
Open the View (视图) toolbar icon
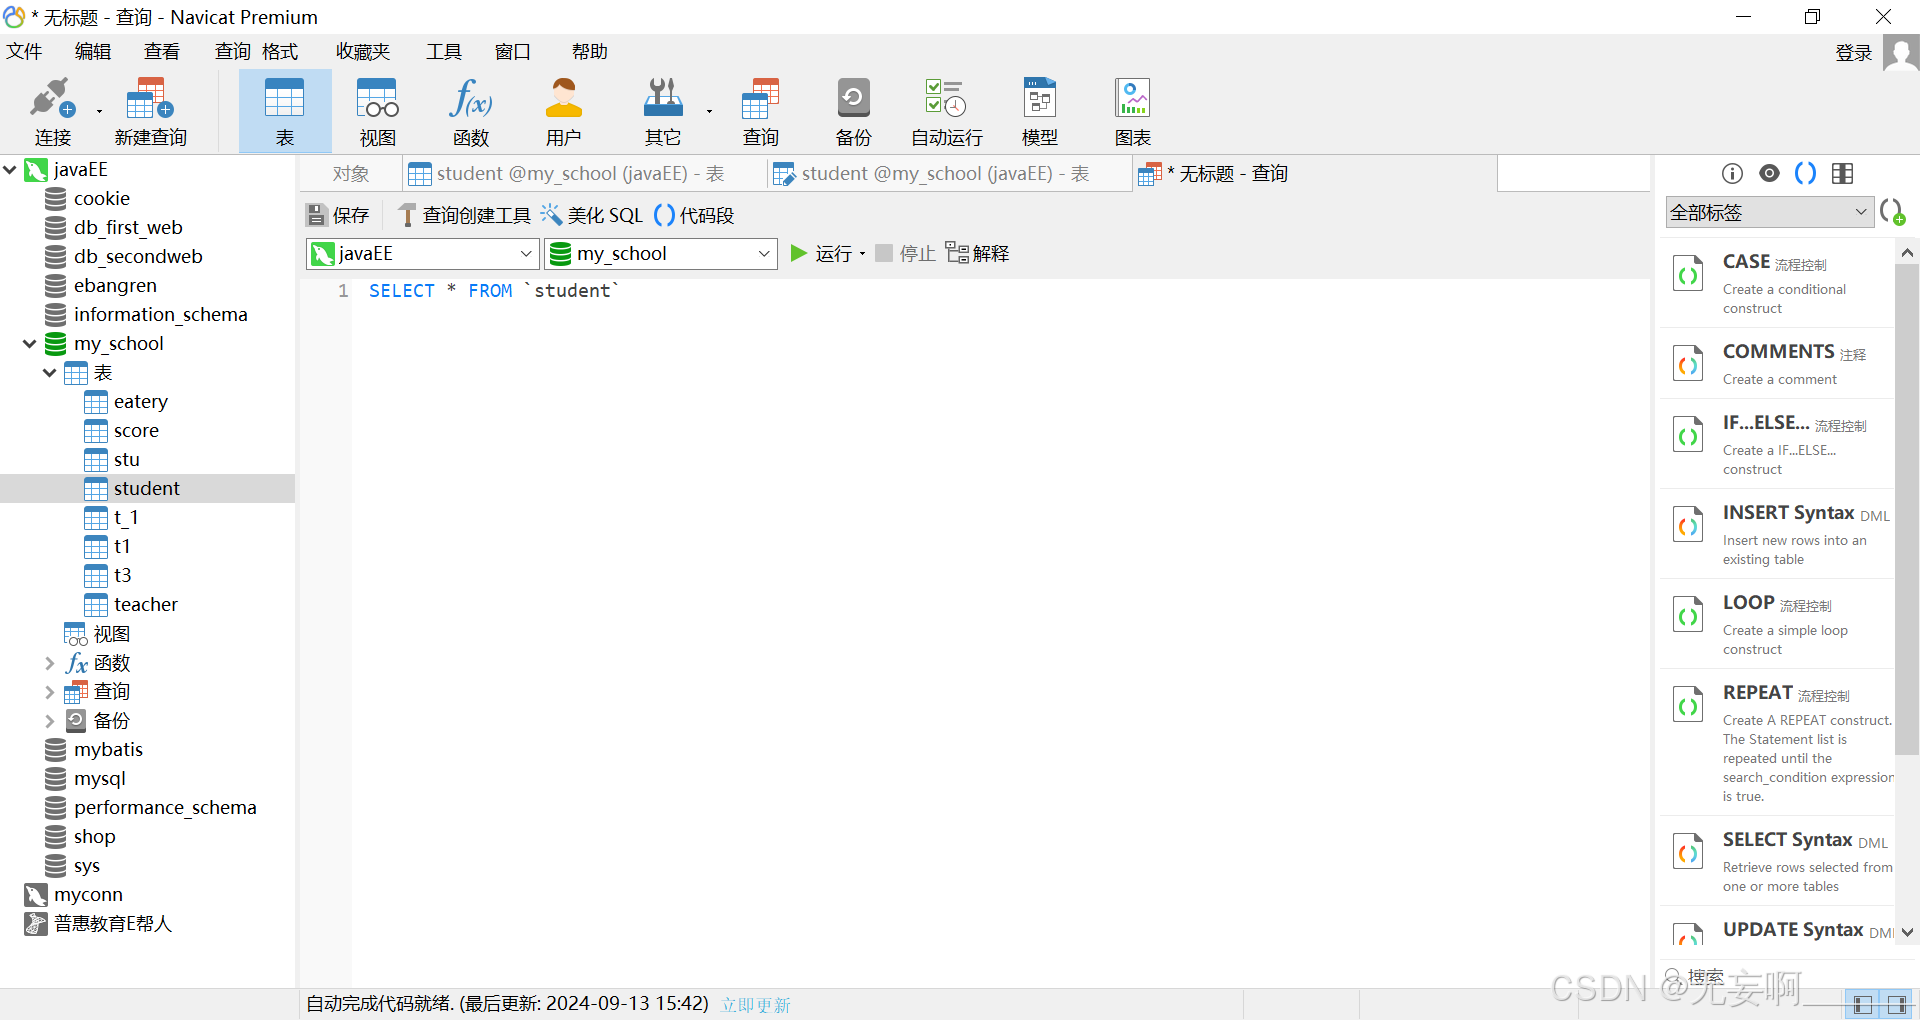378,111
